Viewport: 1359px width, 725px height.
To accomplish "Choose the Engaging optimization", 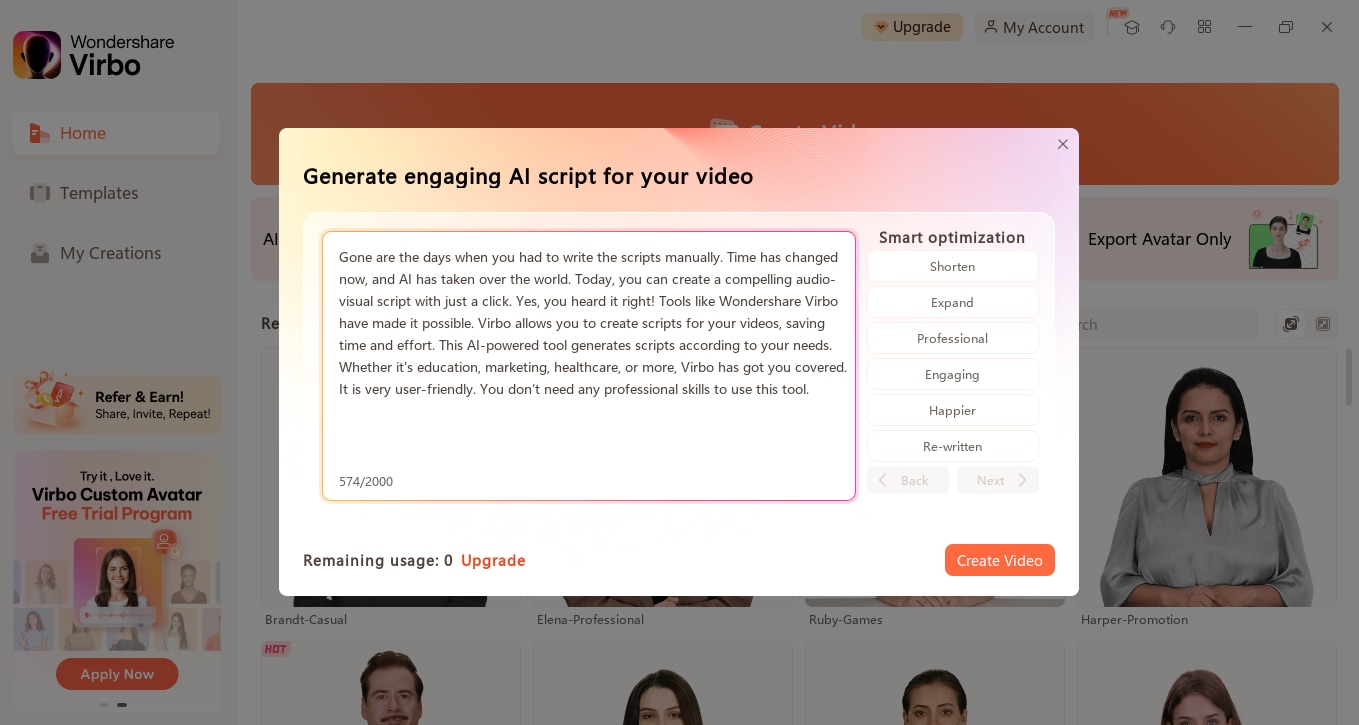I will click(952, 374).
